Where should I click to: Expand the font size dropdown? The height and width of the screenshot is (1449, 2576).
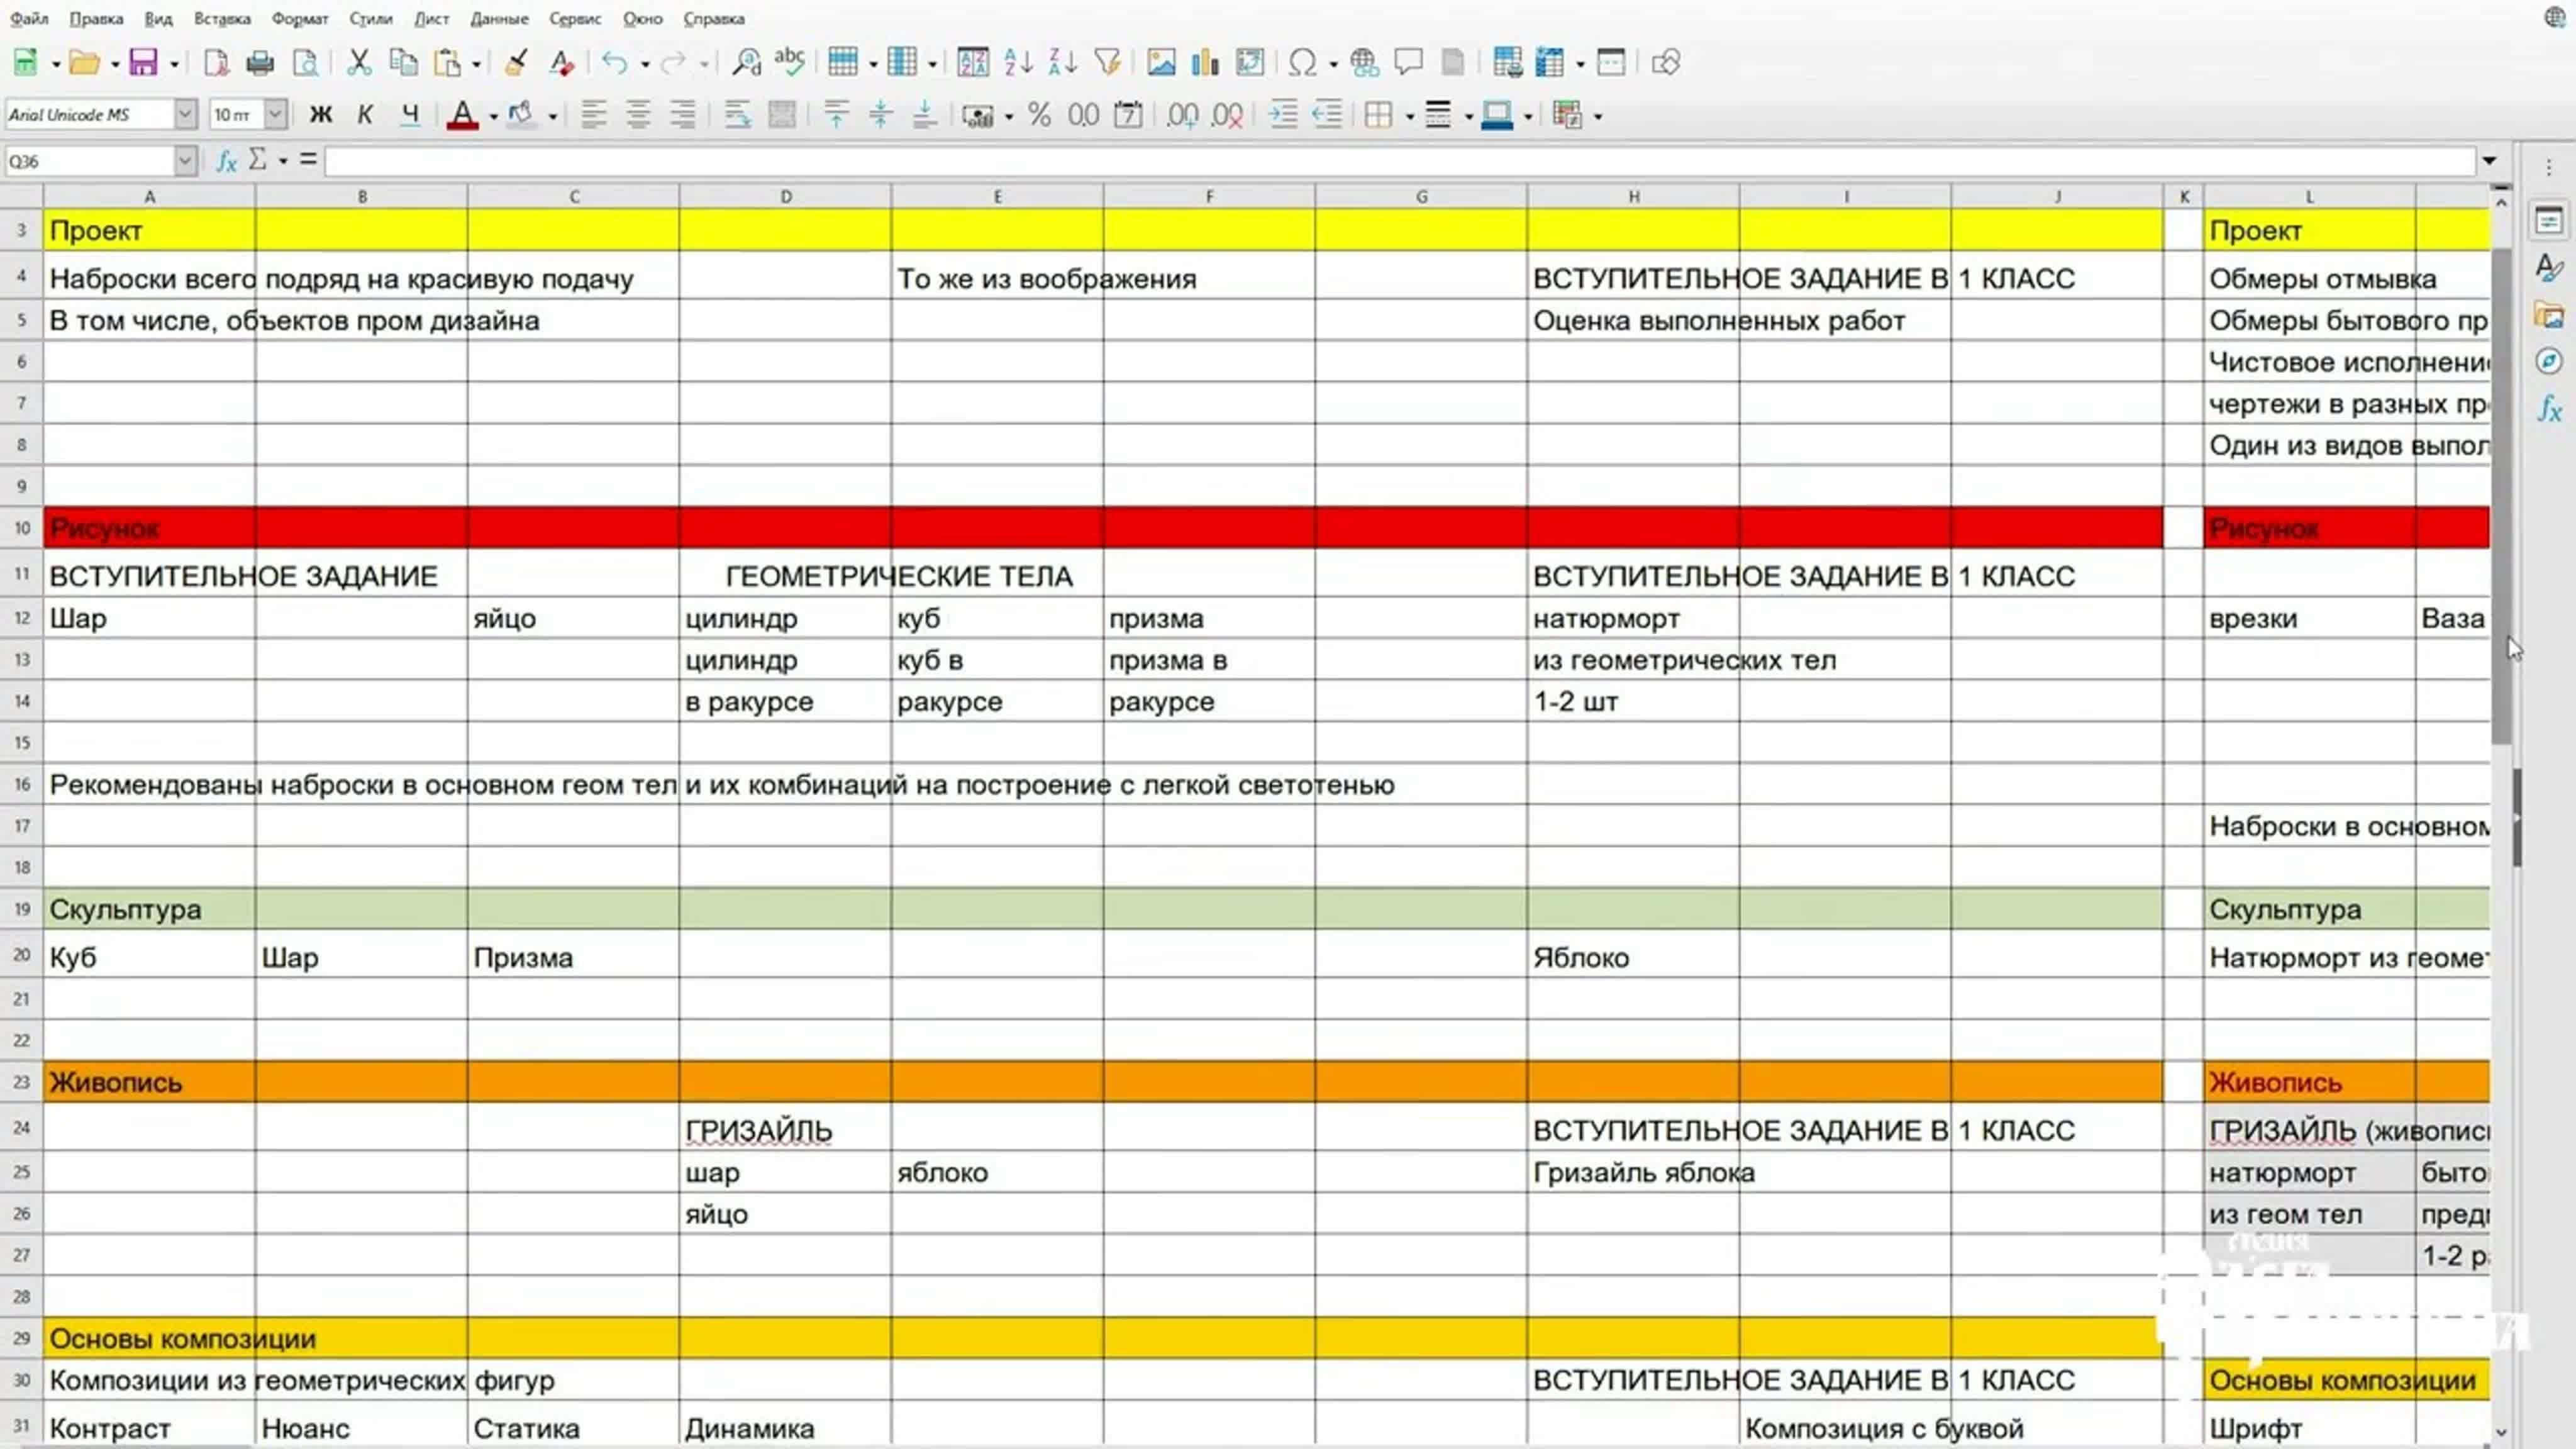point(275,115)
